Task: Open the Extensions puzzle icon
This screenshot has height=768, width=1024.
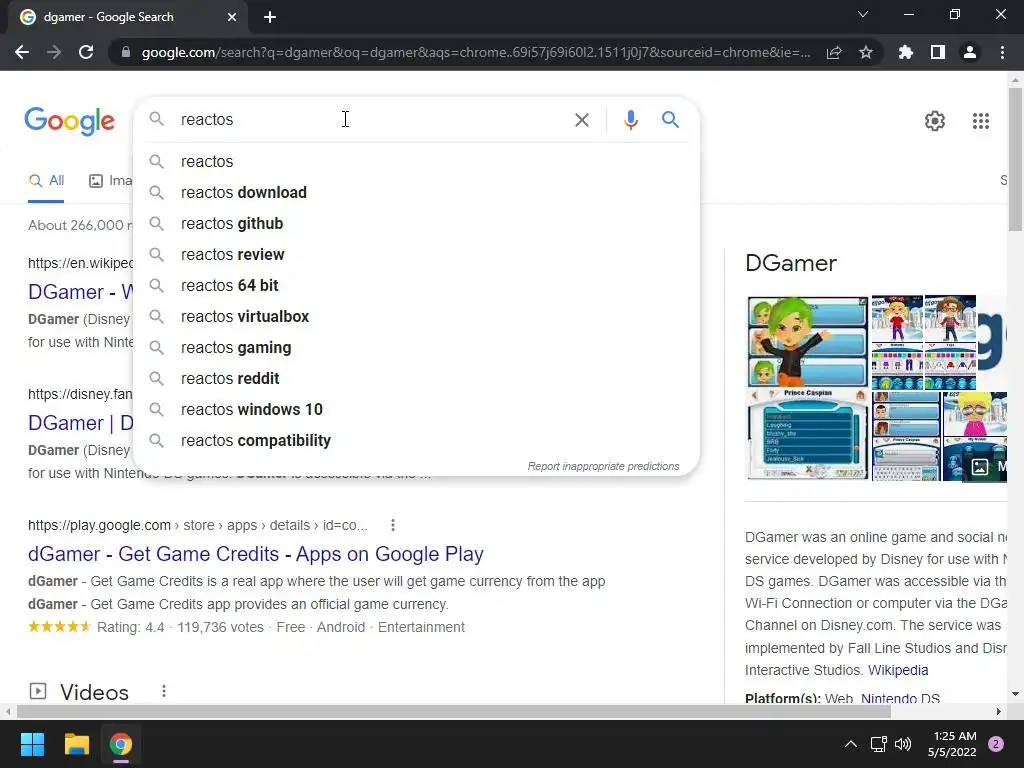Action: [x=906, y=52]
